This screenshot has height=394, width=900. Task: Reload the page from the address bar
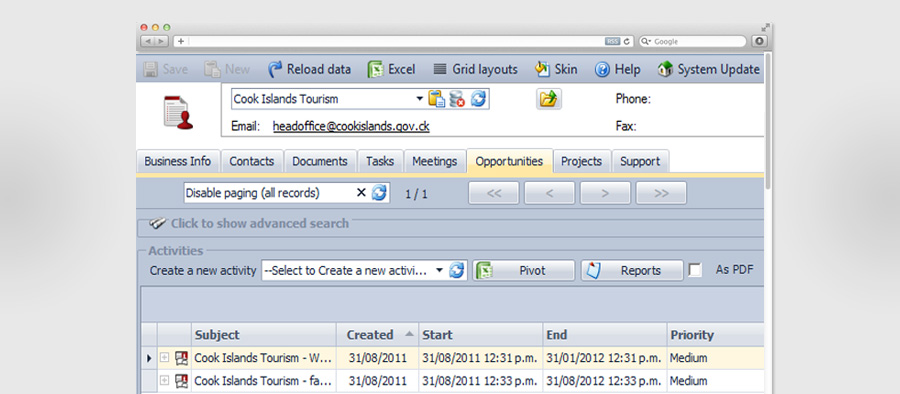(626, 41)
